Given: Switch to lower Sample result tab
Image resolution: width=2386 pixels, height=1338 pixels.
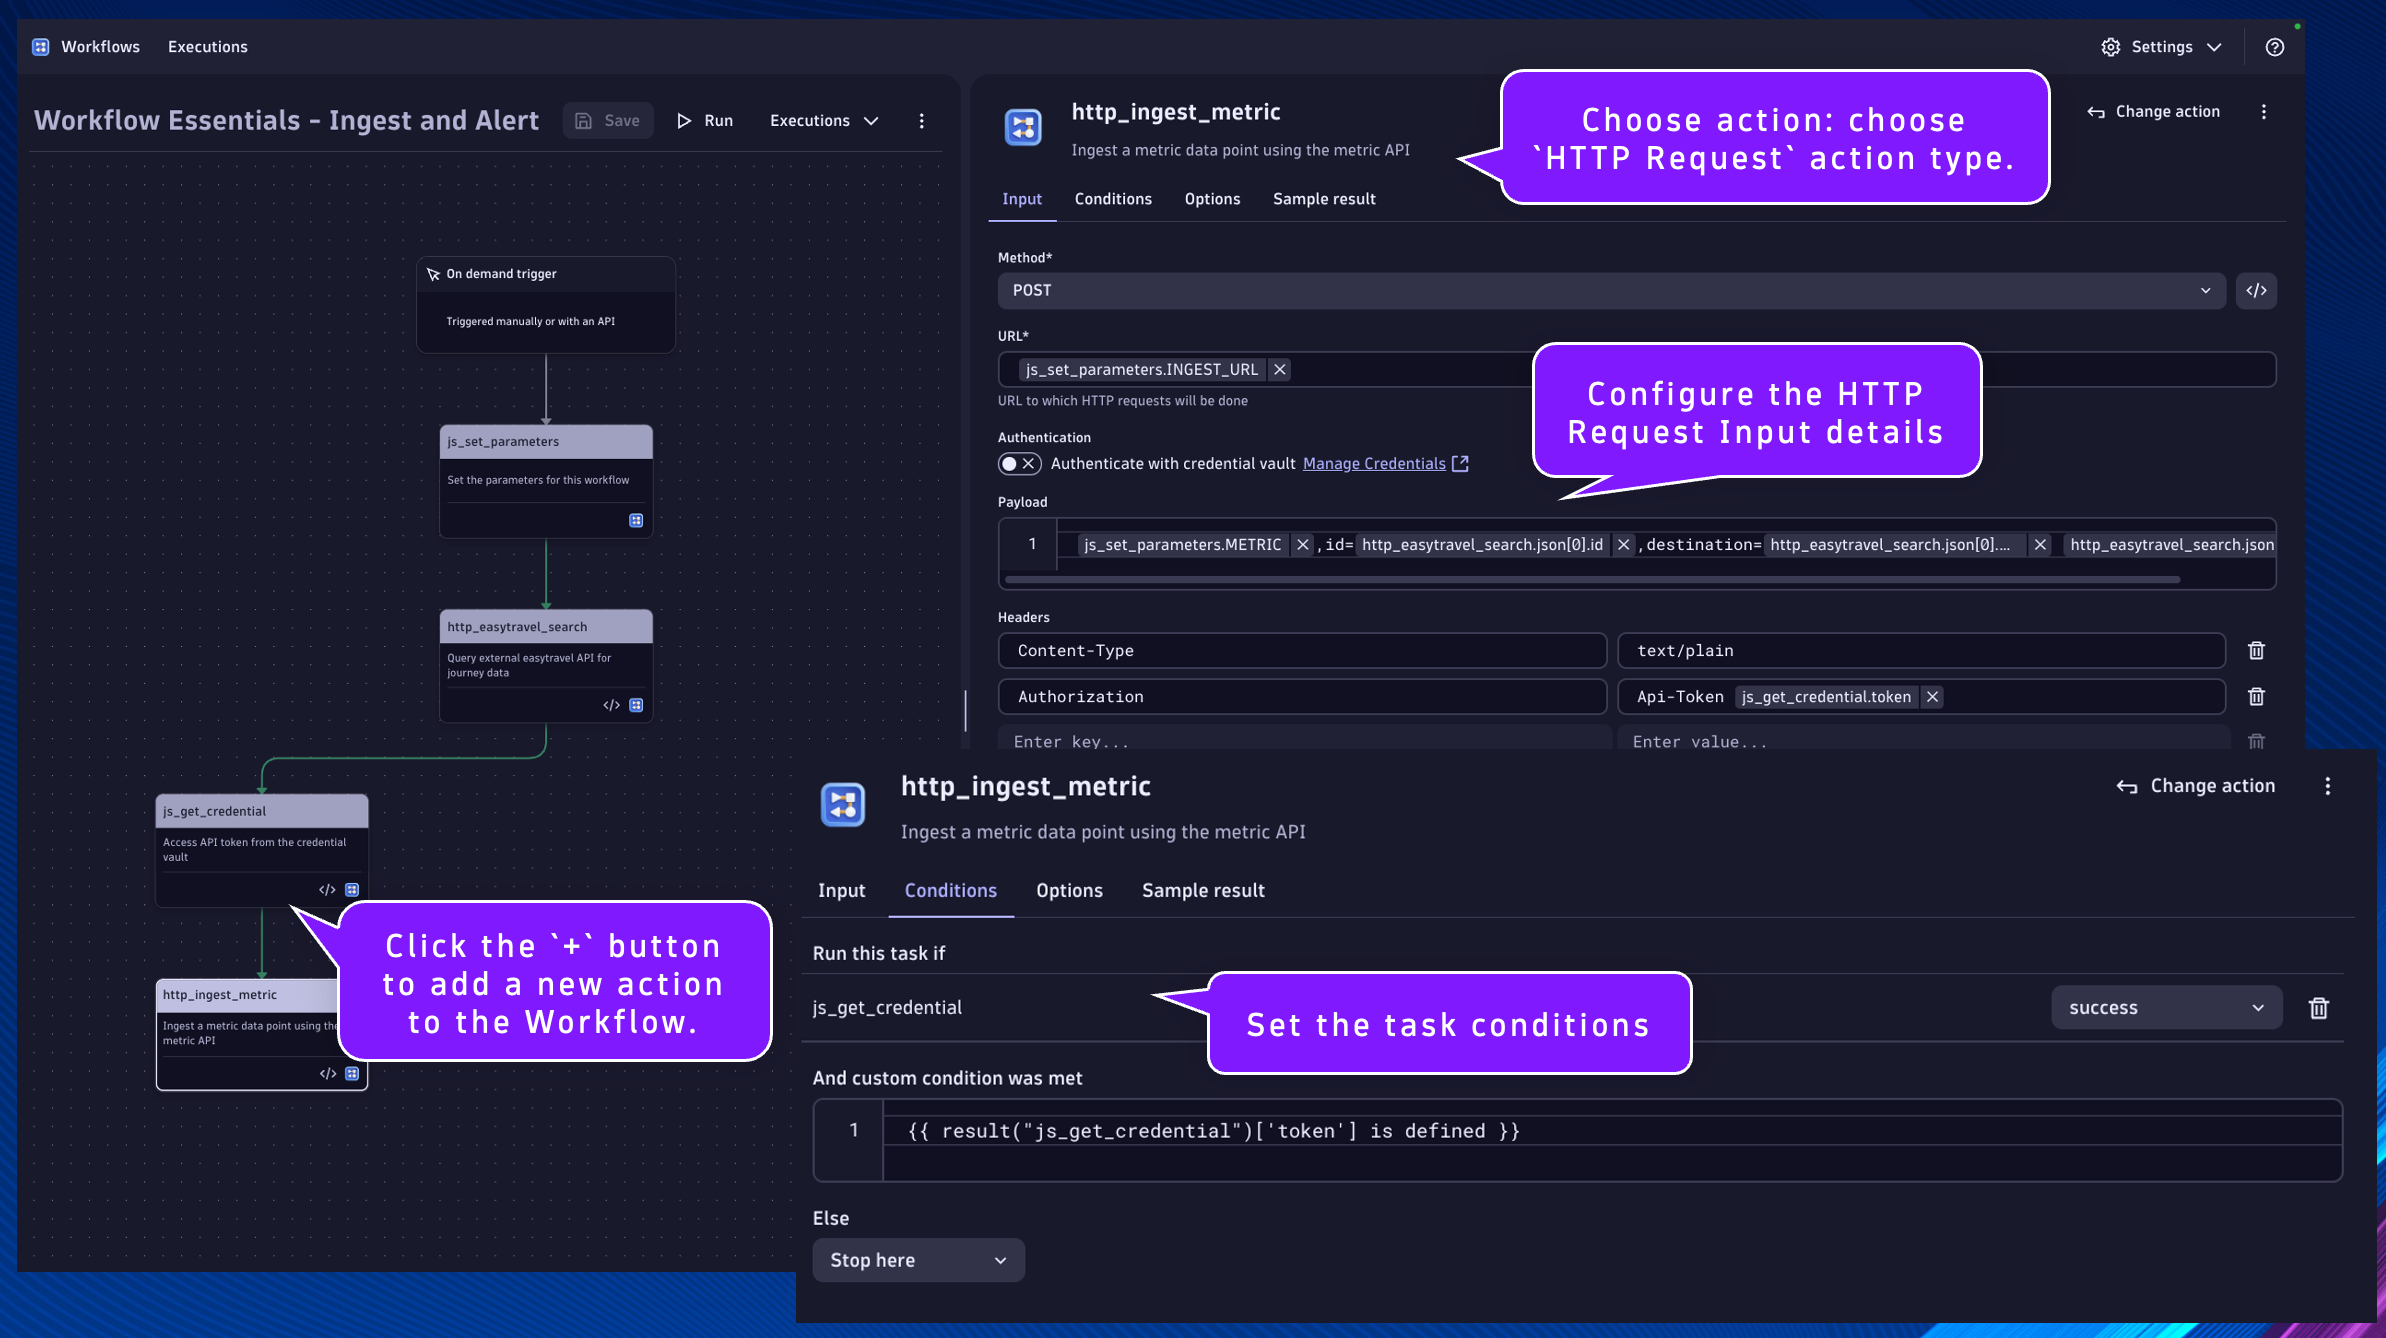Looking at the screenshot, I should pos(1203,891).
